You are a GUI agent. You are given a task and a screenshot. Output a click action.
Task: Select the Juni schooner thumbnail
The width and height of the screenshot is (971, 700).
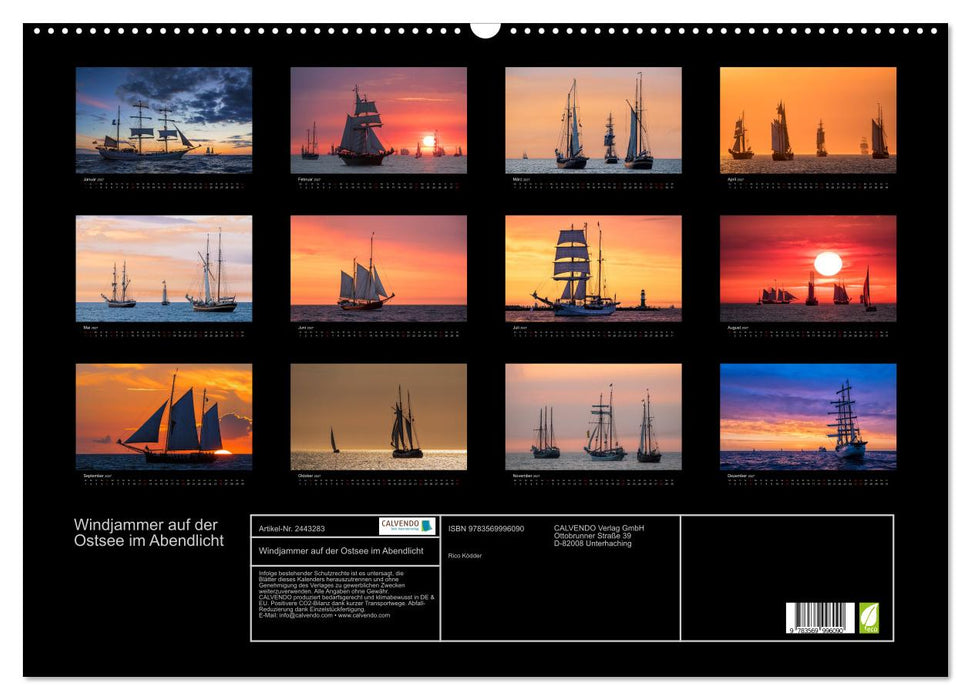(x=378, y=268)
